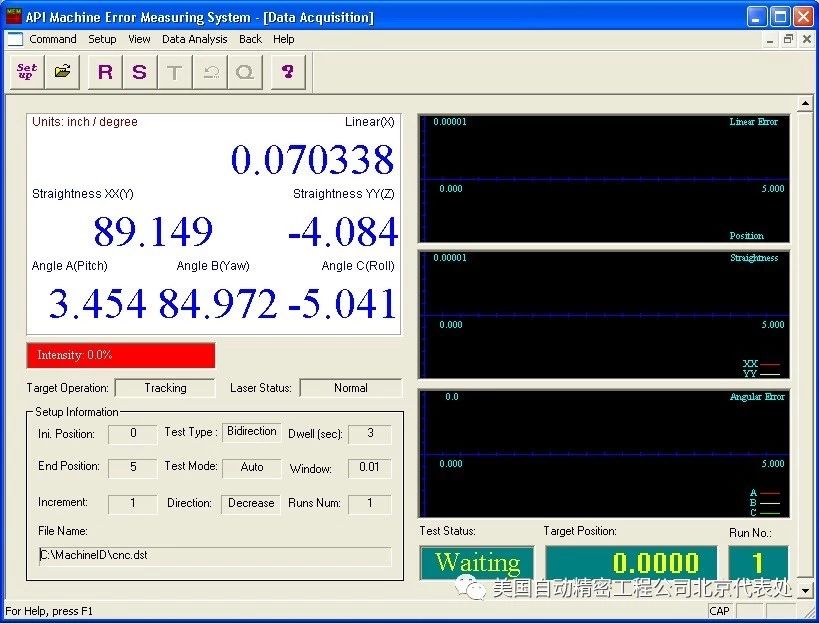Open file with the folder toolbar icon
The image size is (819, 624).
pos(62,72)
